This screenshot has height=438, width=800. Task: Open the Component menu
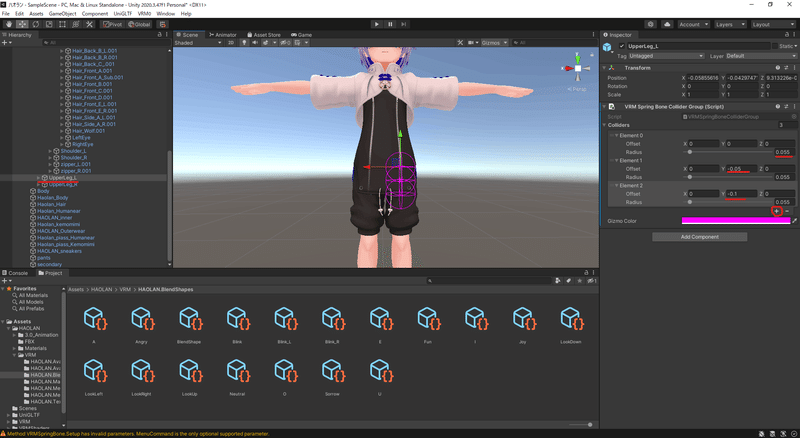(x=95, y=14)
